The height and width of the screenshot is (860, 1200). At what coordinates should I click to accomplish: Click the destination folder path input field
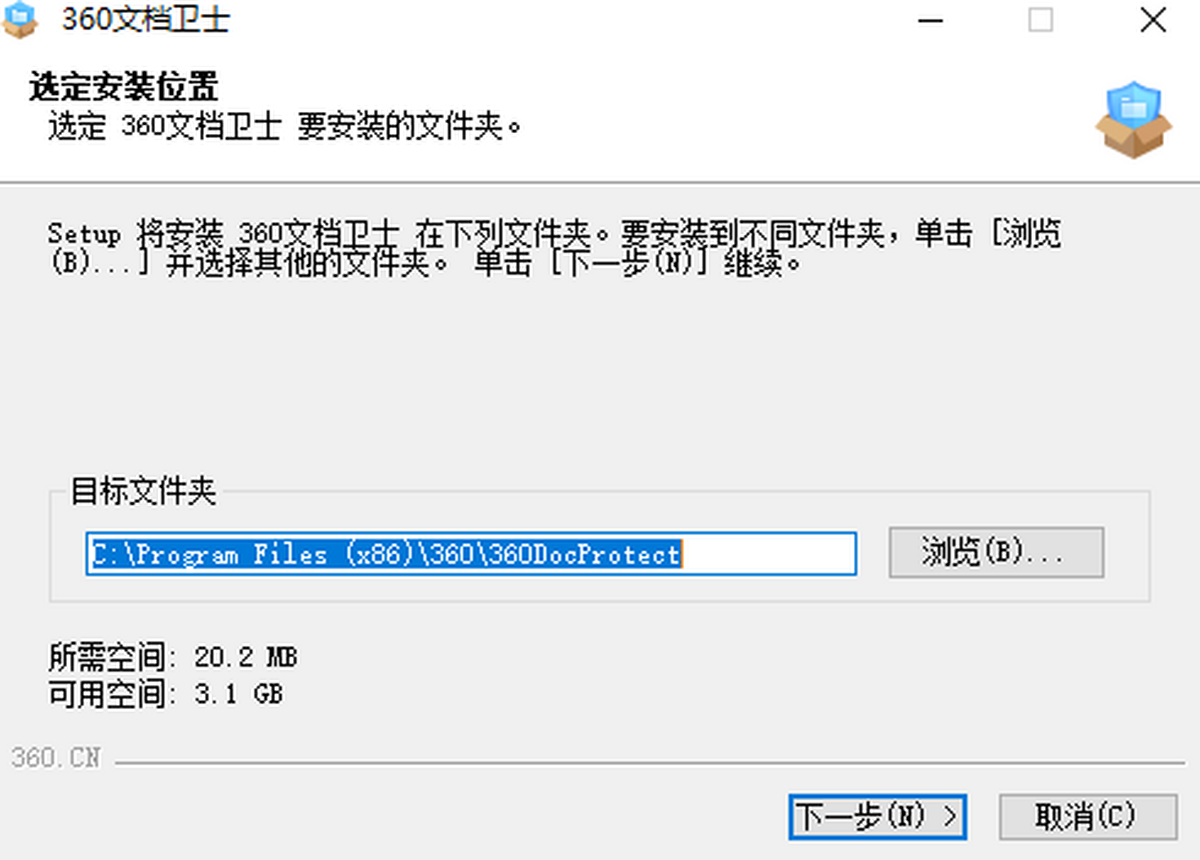click(471, 554)
